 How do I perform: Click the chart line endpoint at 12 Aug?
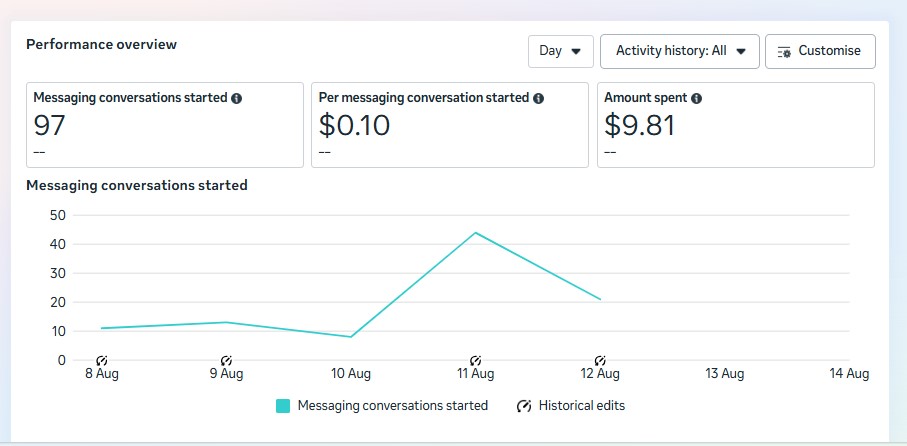tap(600, 299)
